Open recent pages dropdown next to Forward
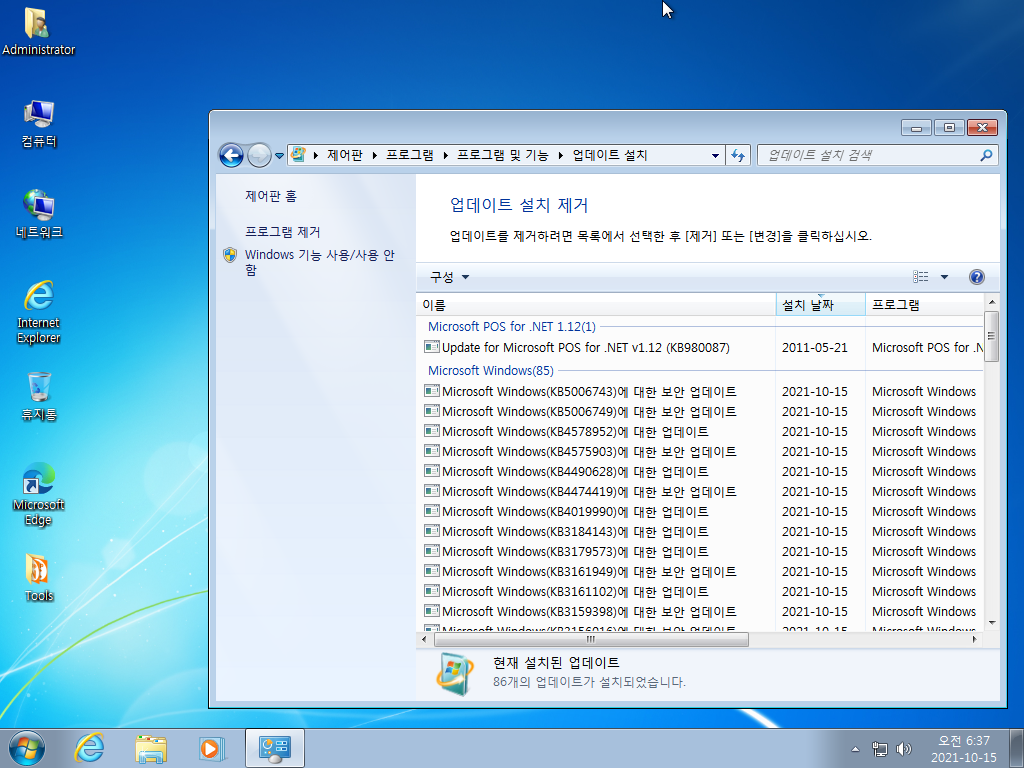 [280, 155]
